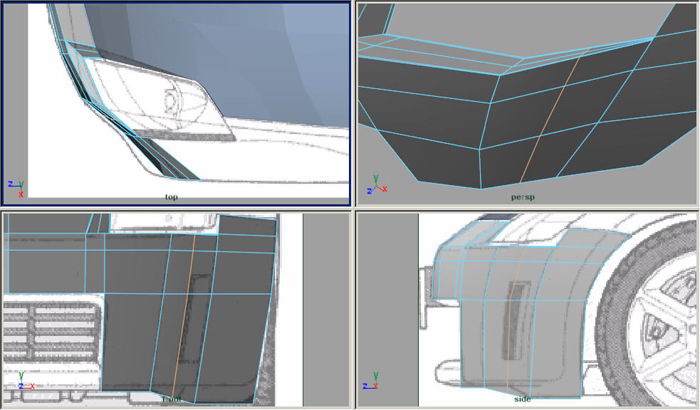This screenshot has width=700, height=410.
Task: Click the 'persp' viewport label
Action: pyautogui.click(x=523, y=197)
